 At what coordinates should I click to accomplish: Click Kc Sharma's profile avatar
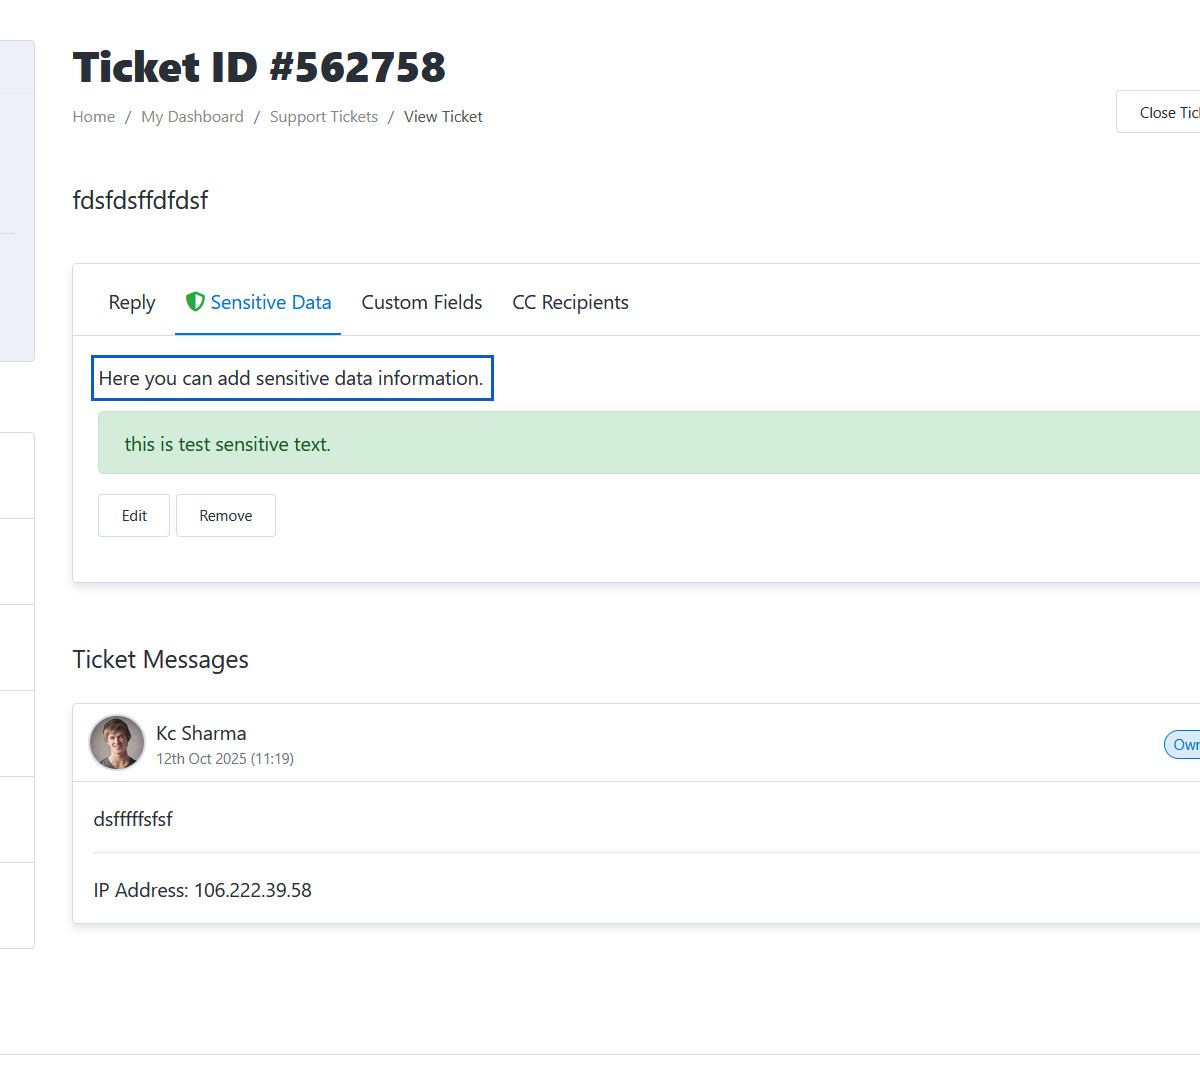[x=117, y=743]
